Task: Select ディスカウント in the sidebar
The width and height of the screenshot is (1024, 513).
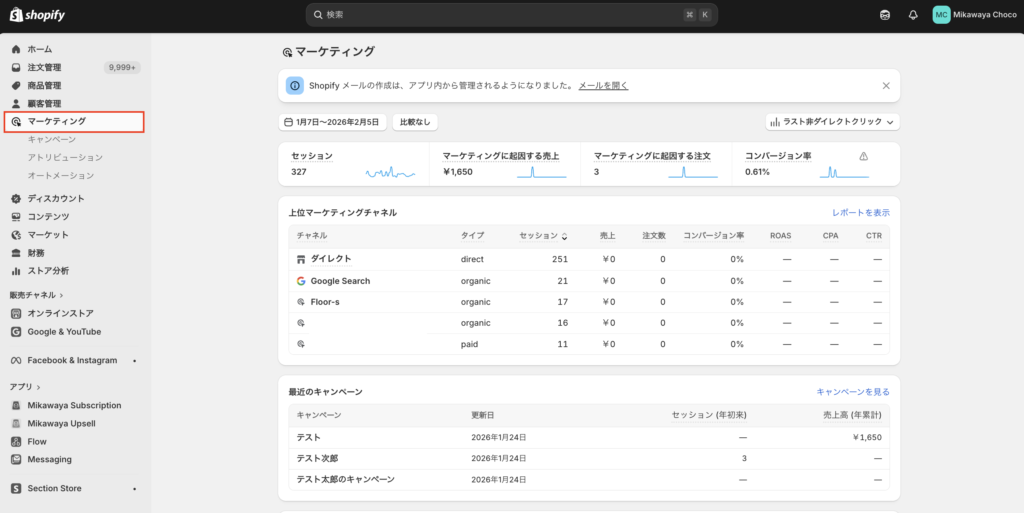Action: point(56,198)
